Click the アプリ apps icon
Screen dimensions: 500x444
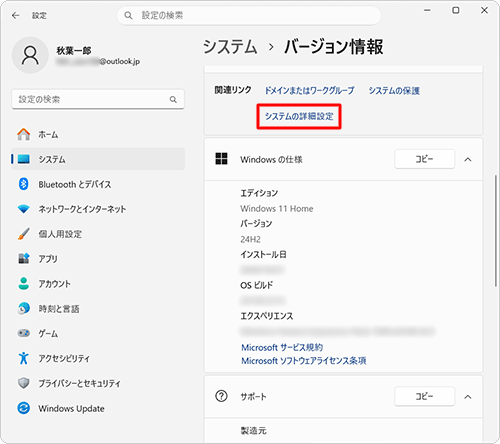(x=24, y=259)
